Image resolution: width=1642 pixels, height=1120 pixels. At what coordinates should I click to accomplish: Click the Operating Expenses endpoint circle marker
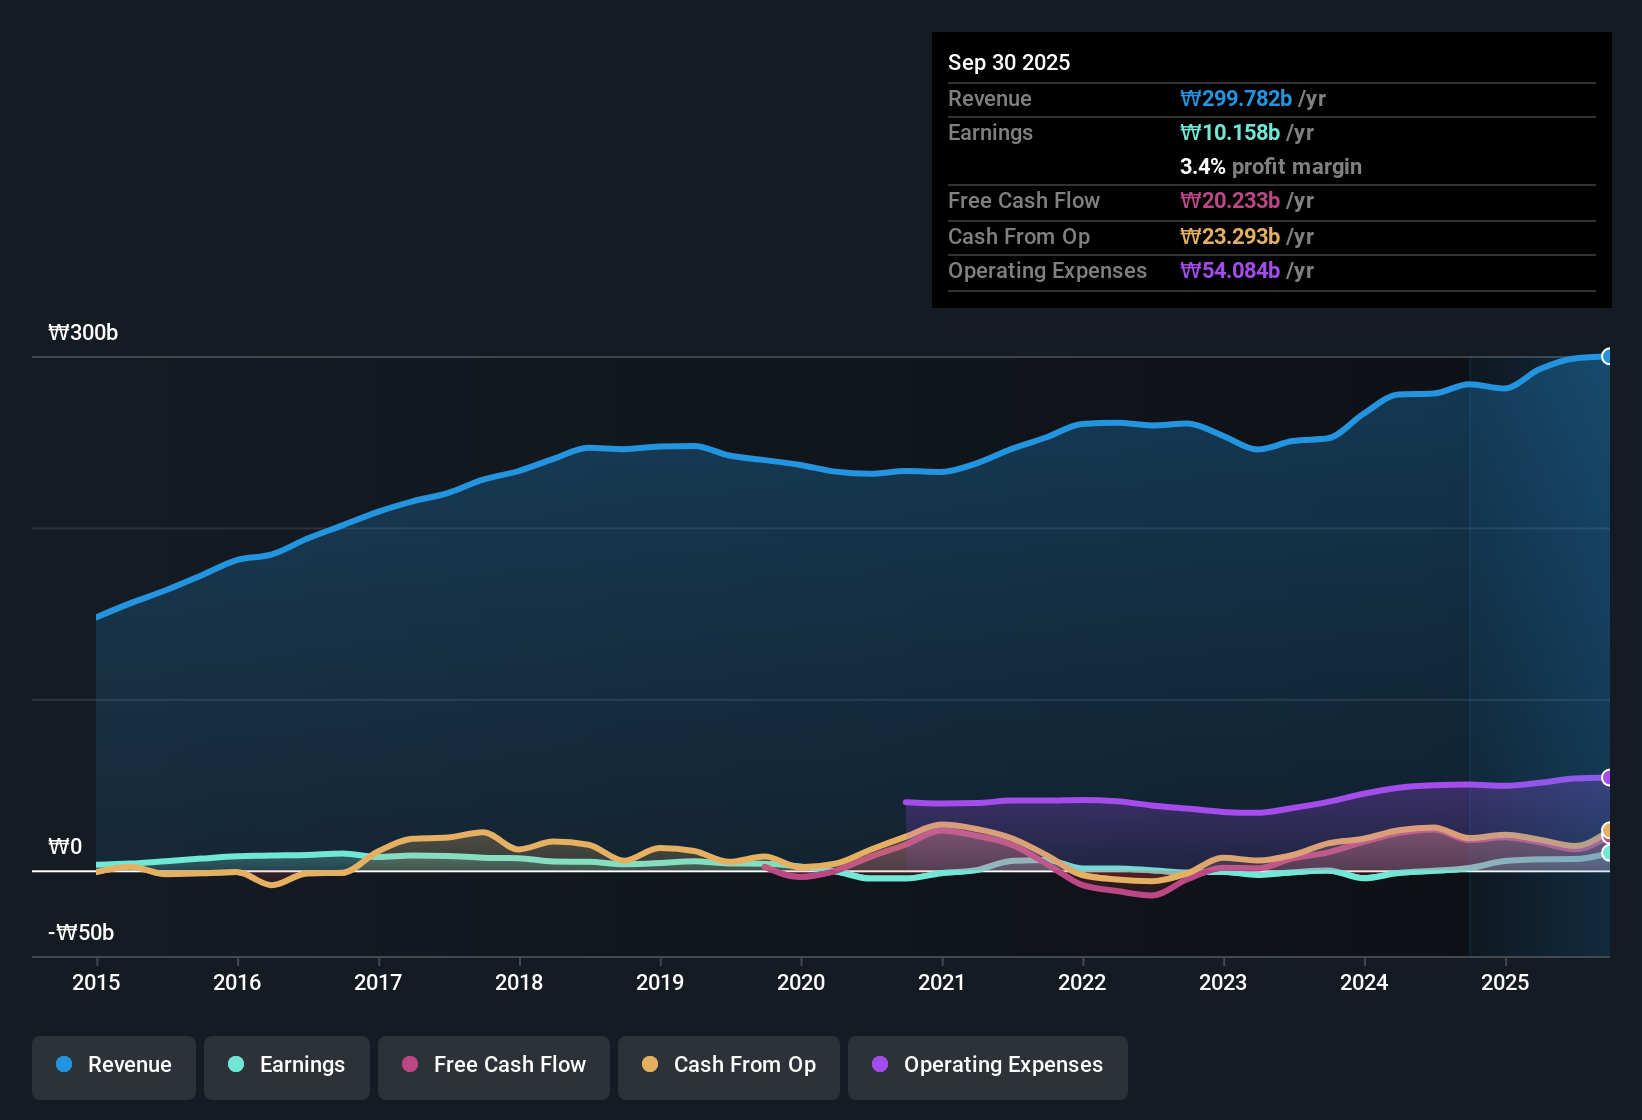tap(1608, 777)
